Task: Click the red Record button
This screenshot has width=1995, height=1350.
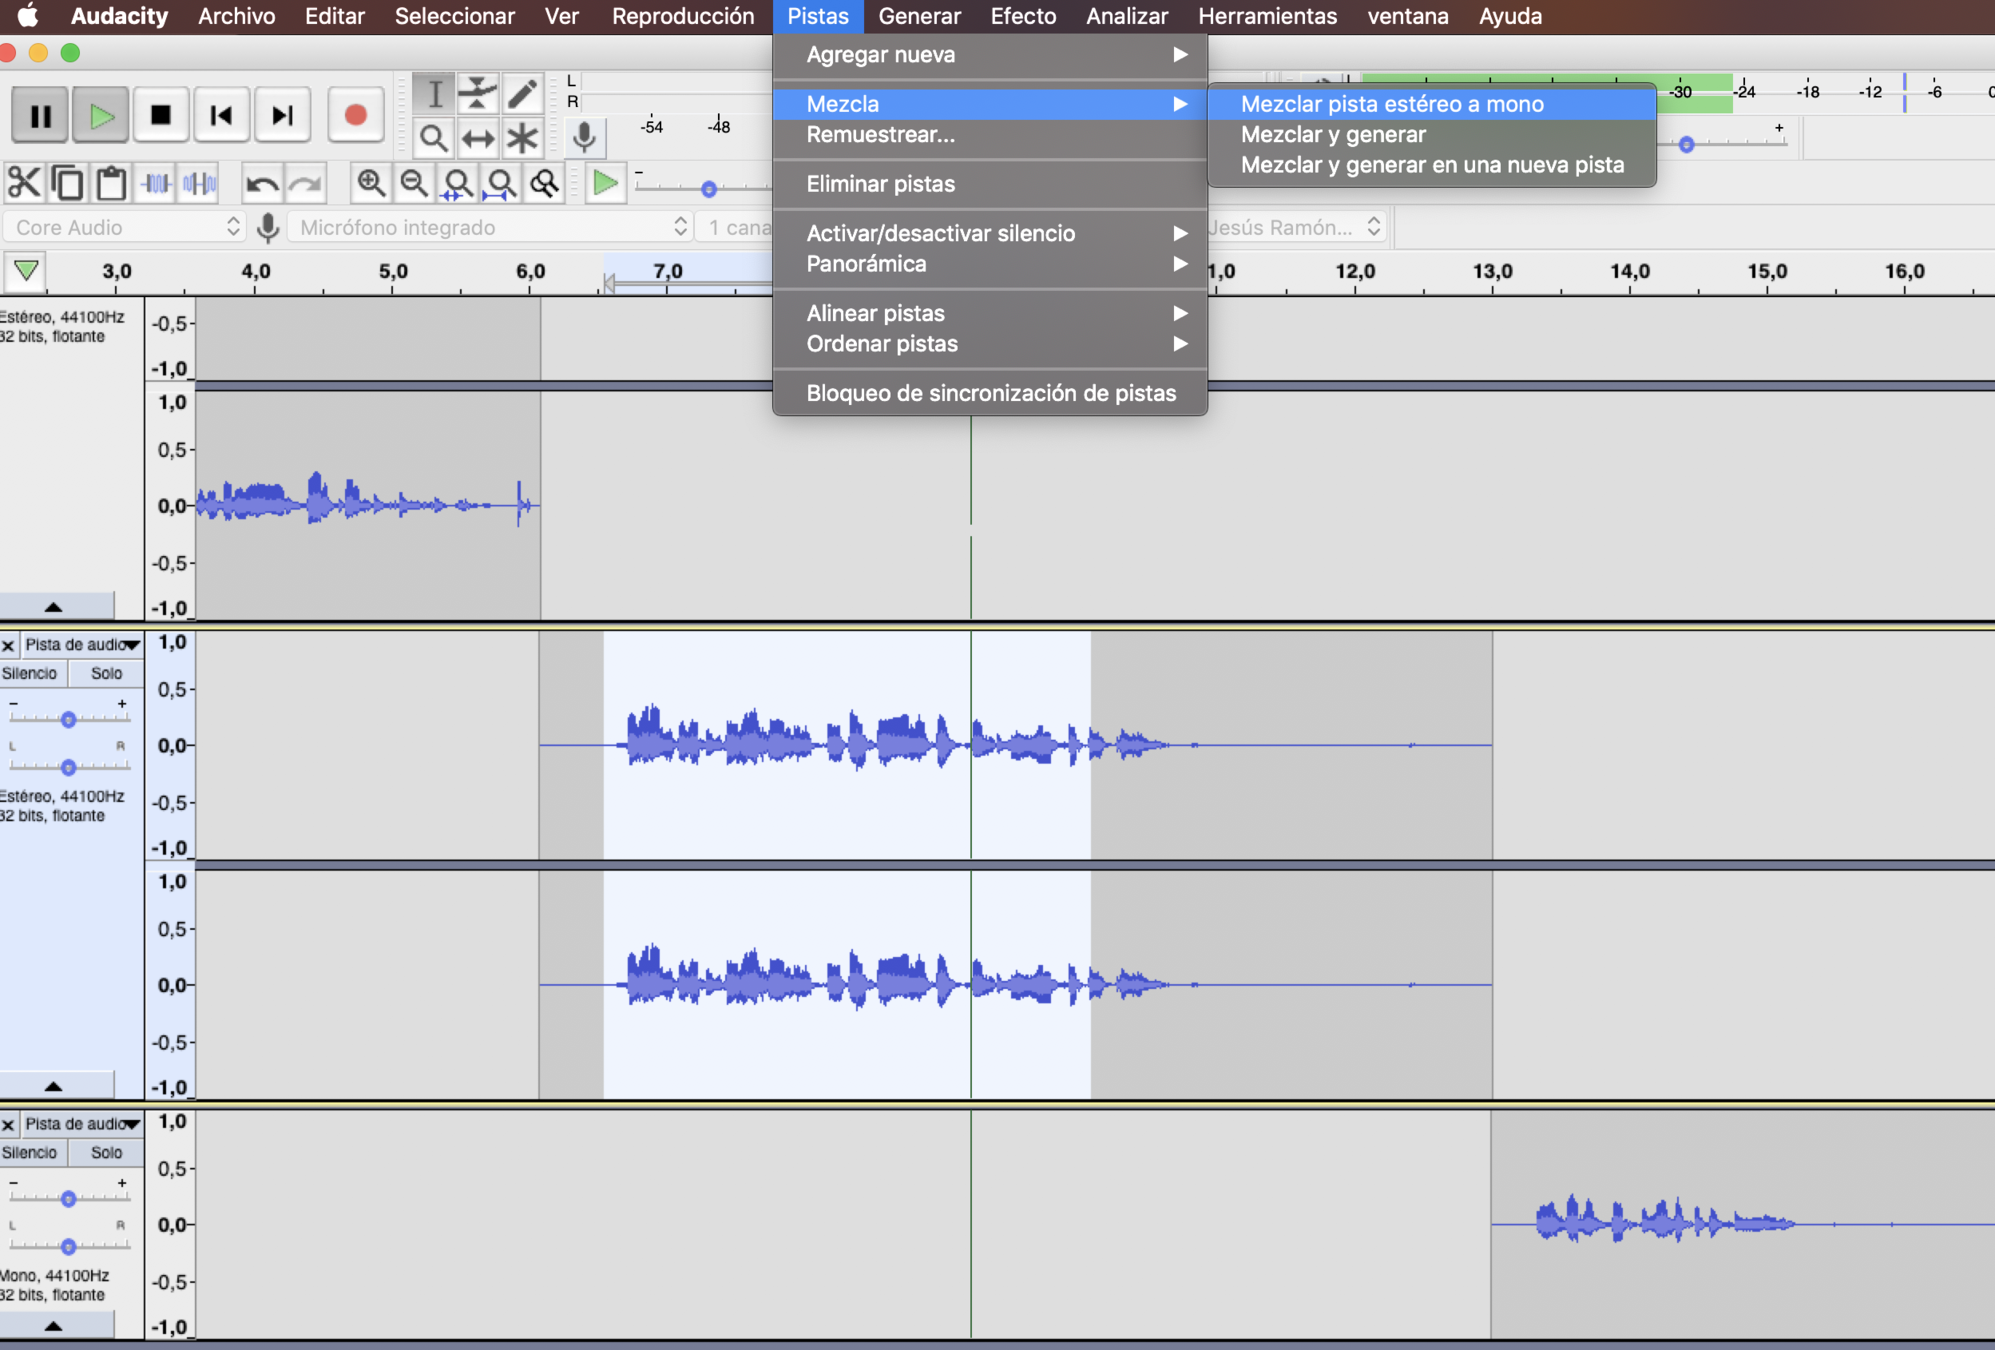Action: [355, 115]
